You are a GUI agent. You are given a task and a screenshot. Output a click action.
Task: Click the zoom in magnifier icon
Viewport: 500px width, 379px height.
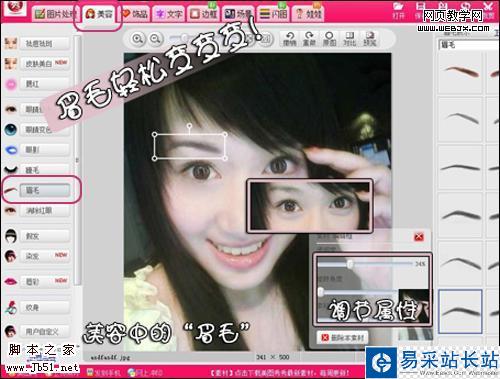click(x=138, y=39)
